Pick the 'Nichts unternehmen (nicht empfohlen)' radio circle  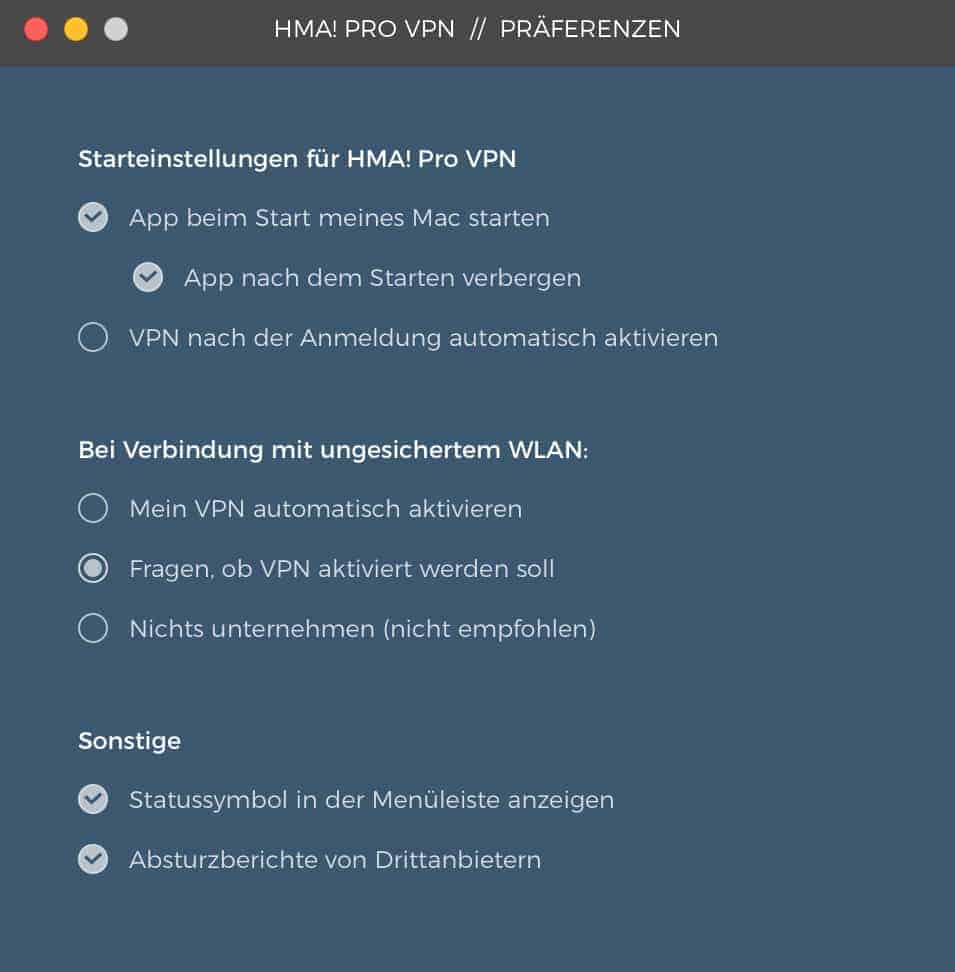93,628
